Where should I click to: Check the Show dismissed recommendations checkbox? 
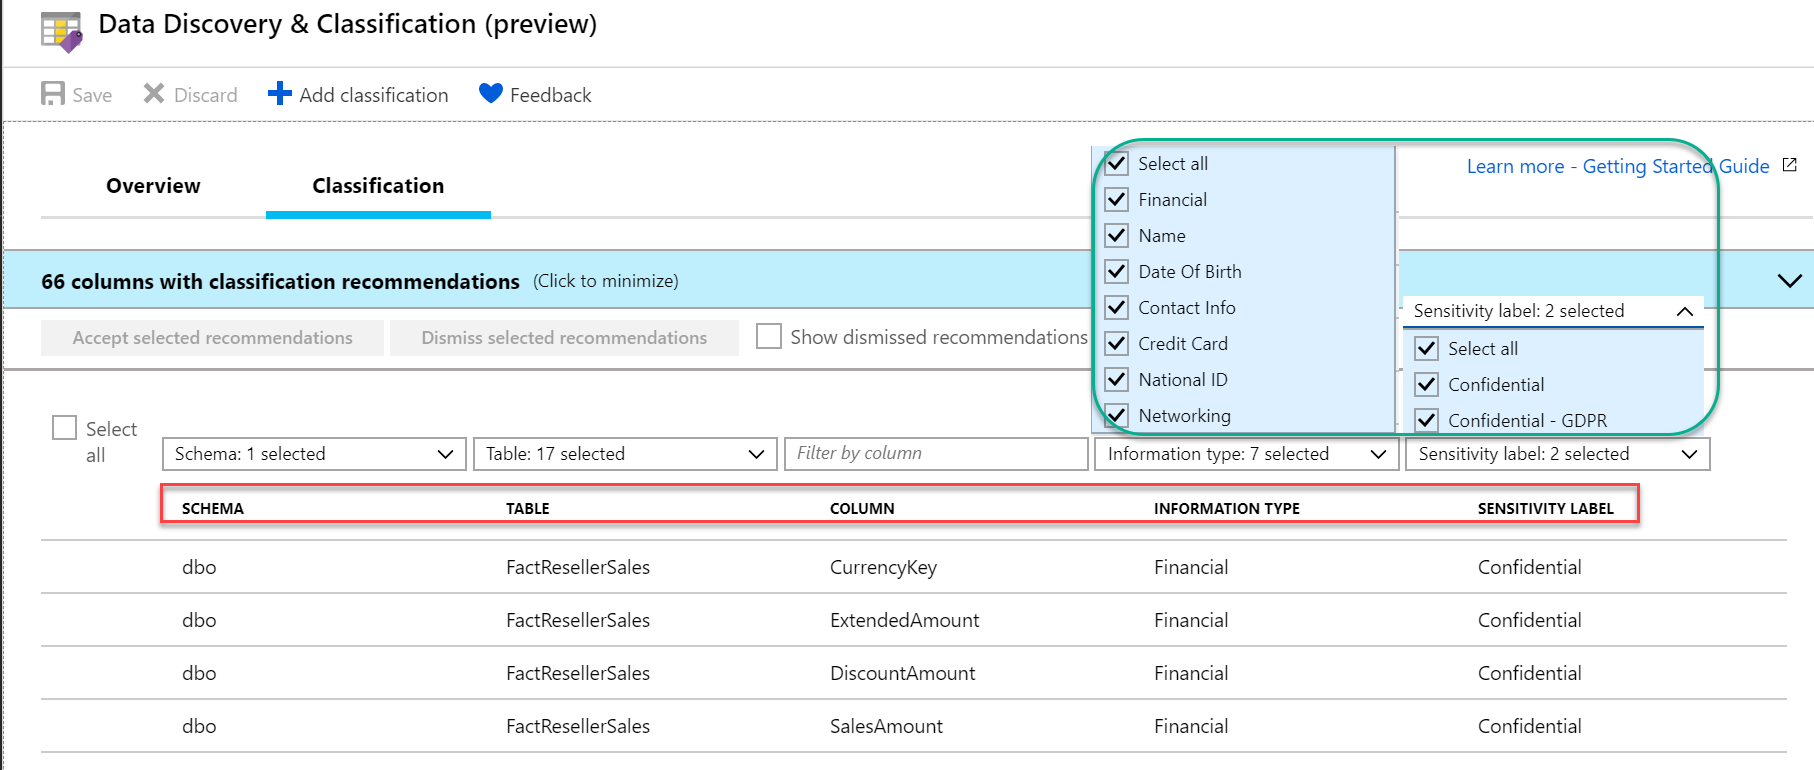769,337
